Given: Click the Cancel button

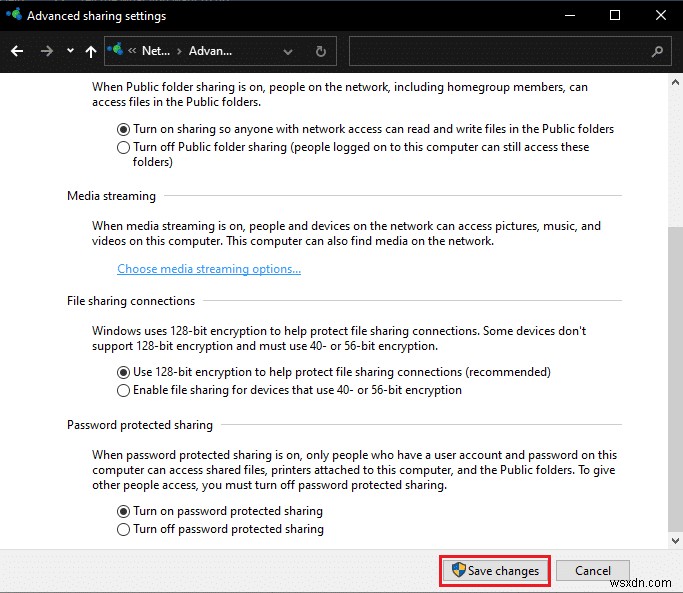Looking at the screenshot, I should 593,570.
